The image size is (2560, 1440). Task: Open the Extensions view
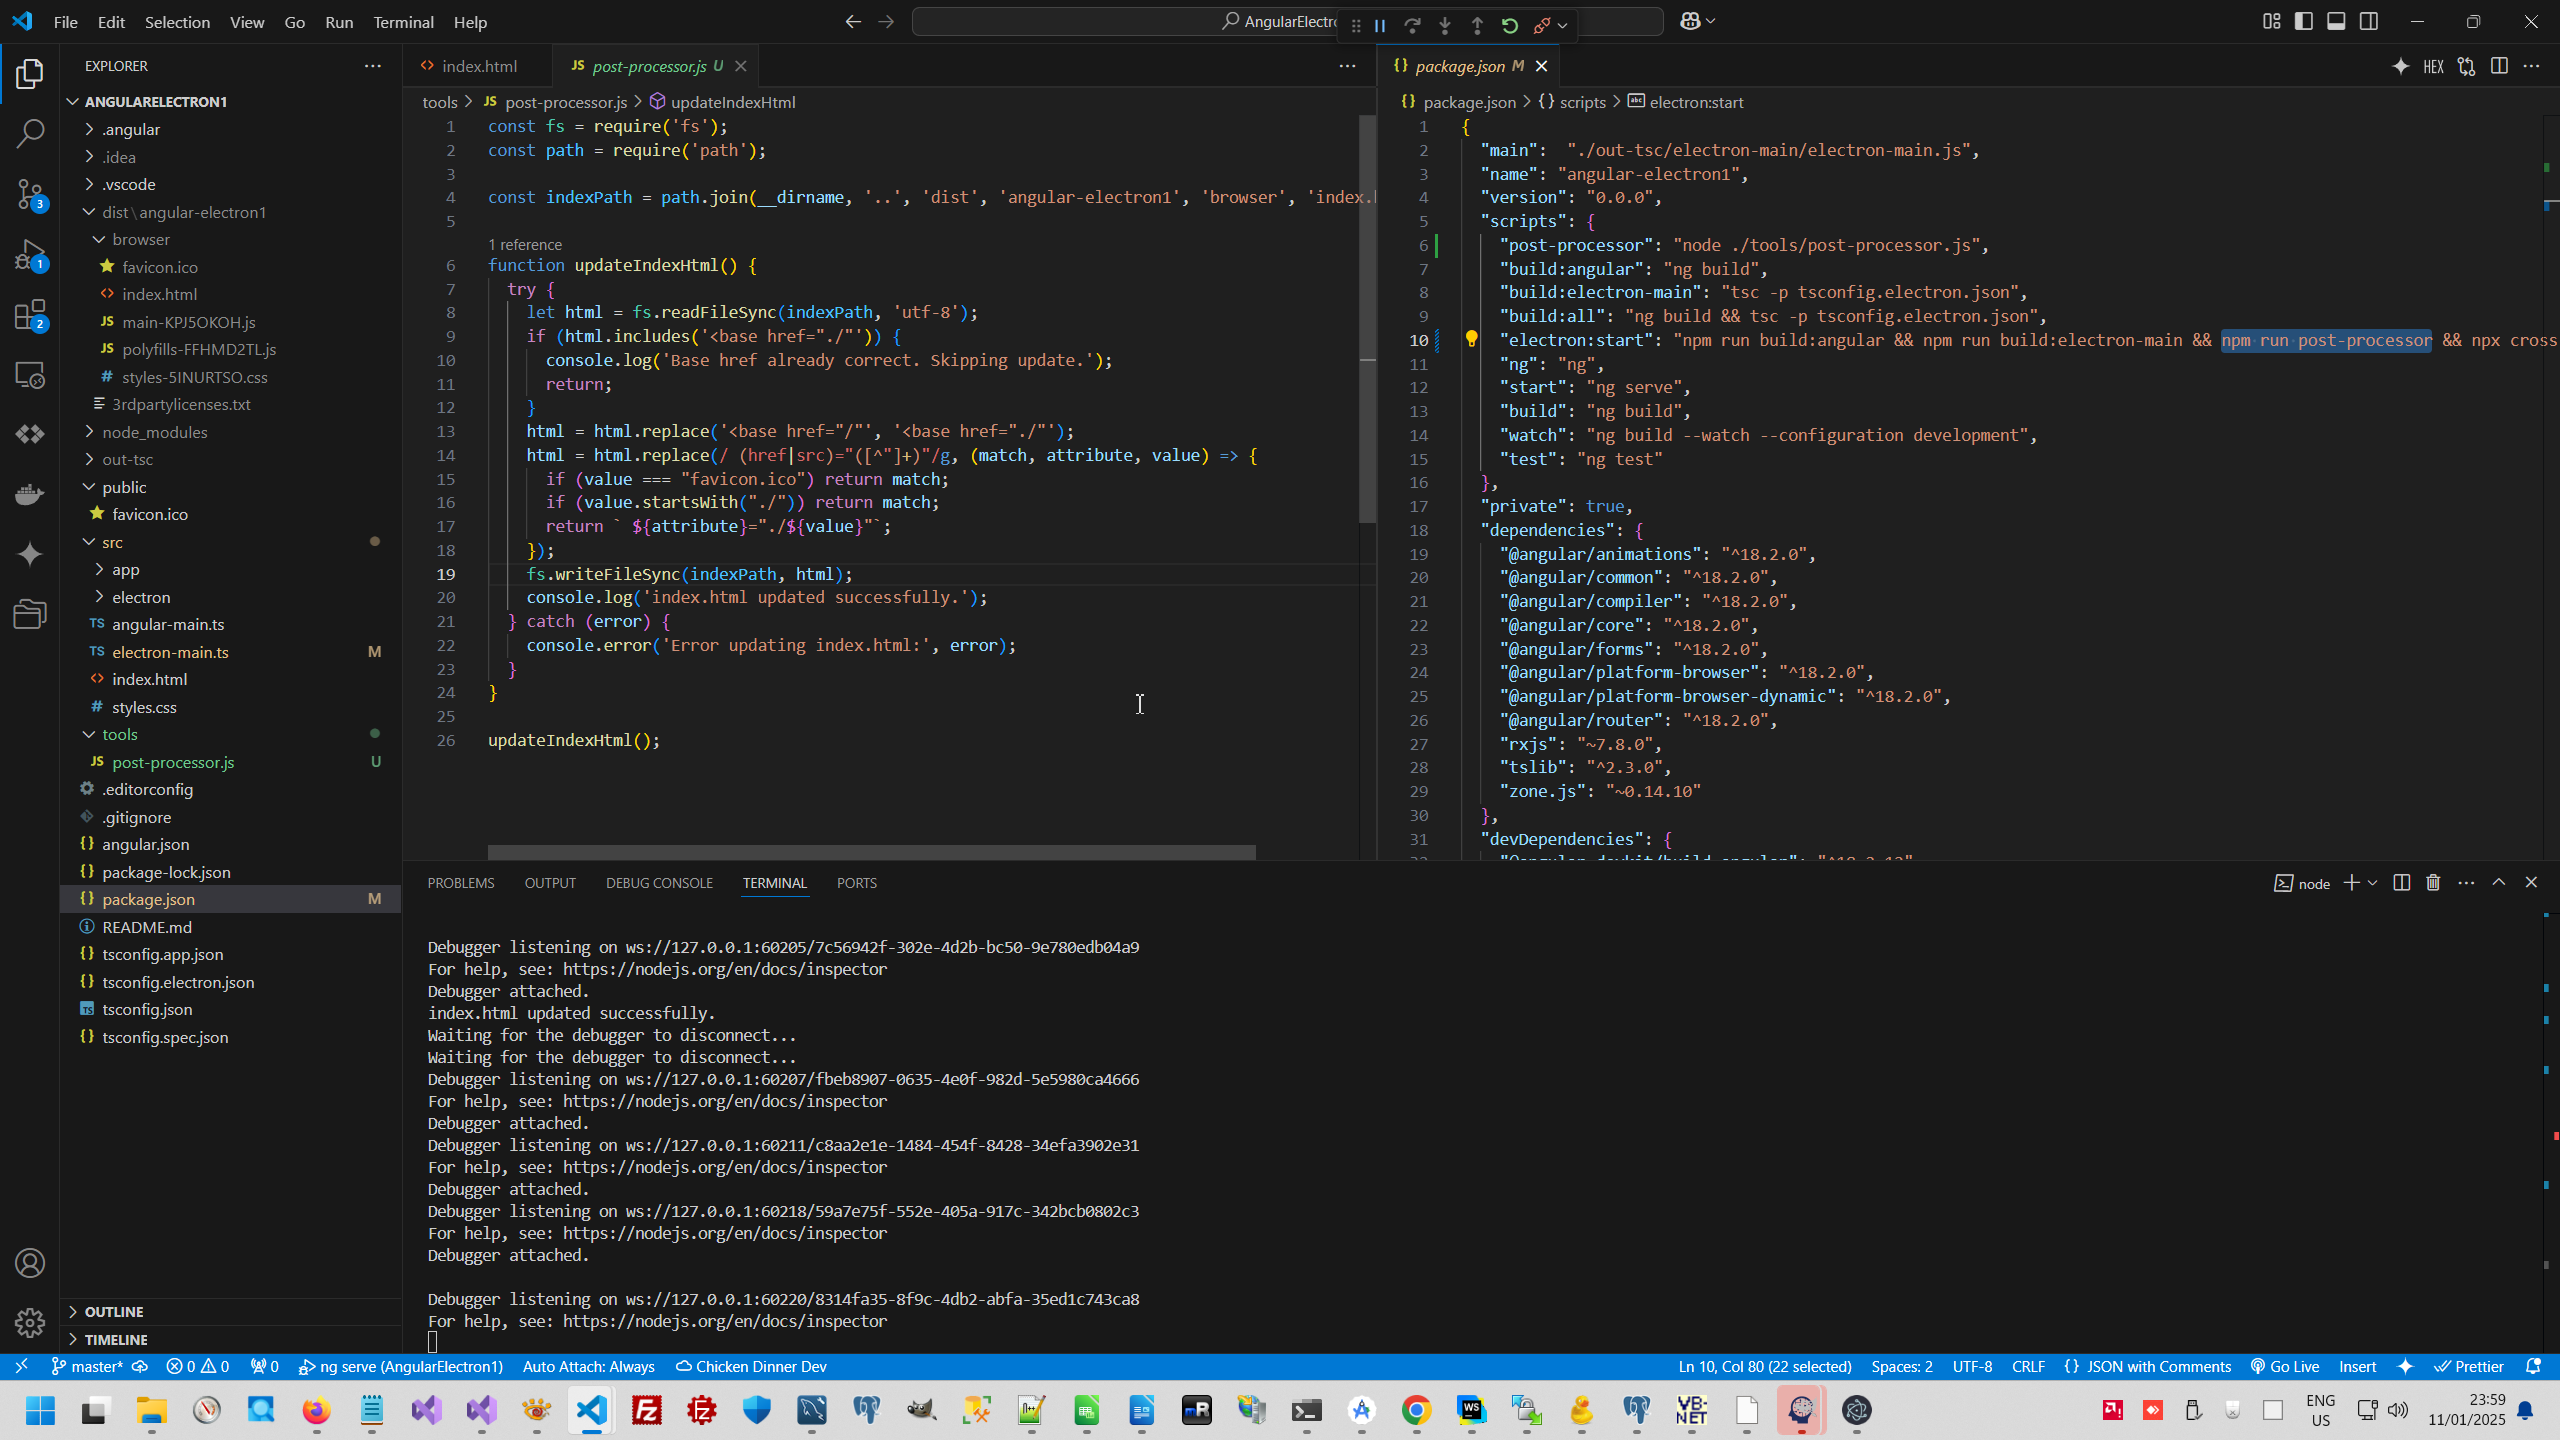(30, 315)
